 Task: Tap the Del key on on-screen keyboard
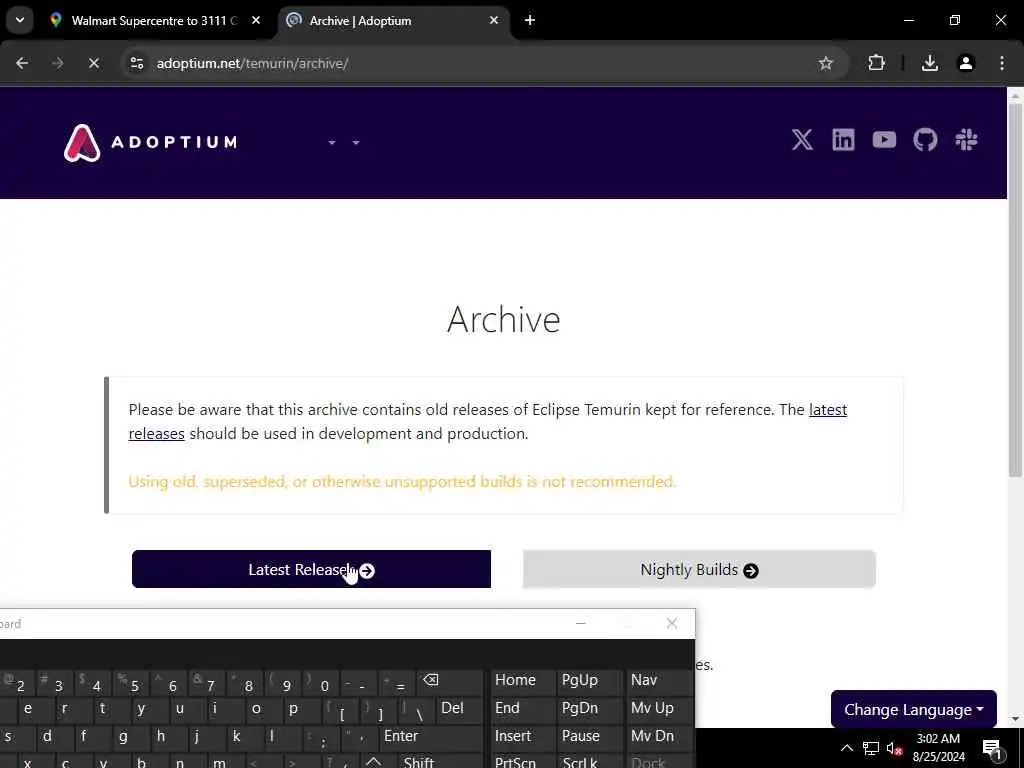pyautogui.click(x=458, y=709)
